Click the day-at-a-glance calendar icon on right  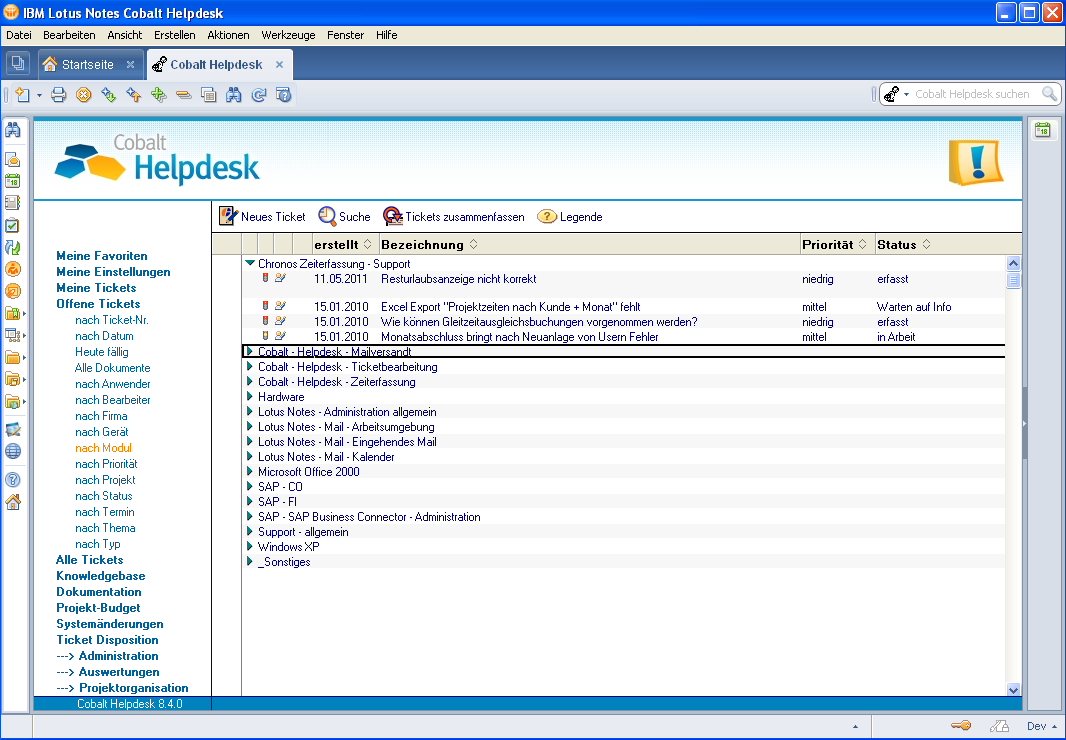pos(1042,130)
